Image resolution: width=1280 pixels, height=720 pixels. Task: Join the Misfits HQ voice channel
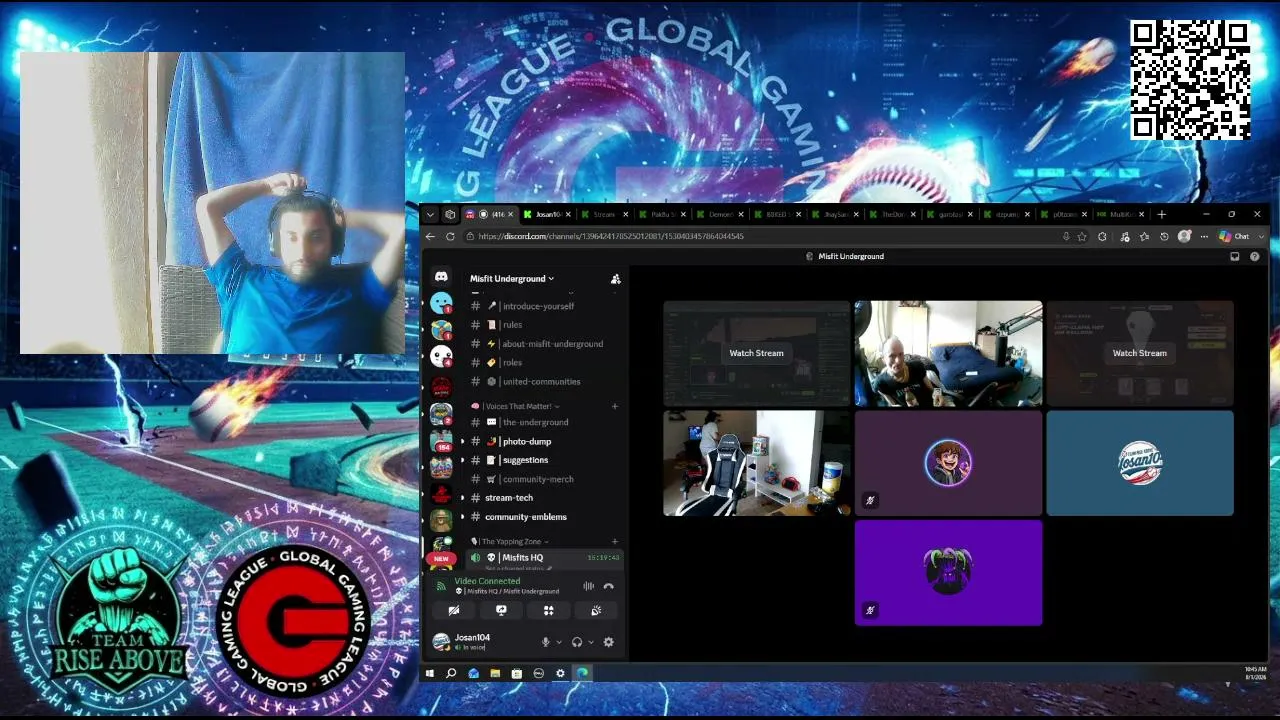pyautogui.click(x=544, y=558)
